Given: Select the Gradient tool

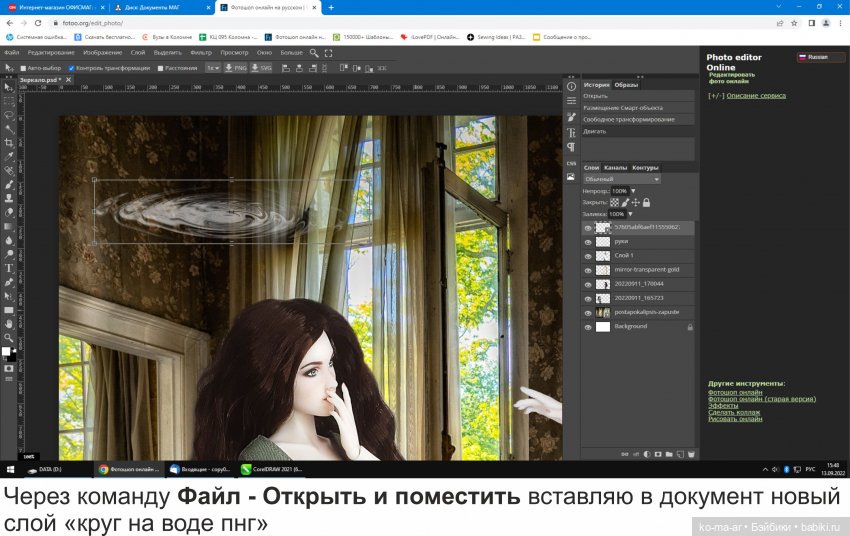Looking at the screenshot, I should click(9, 227).
